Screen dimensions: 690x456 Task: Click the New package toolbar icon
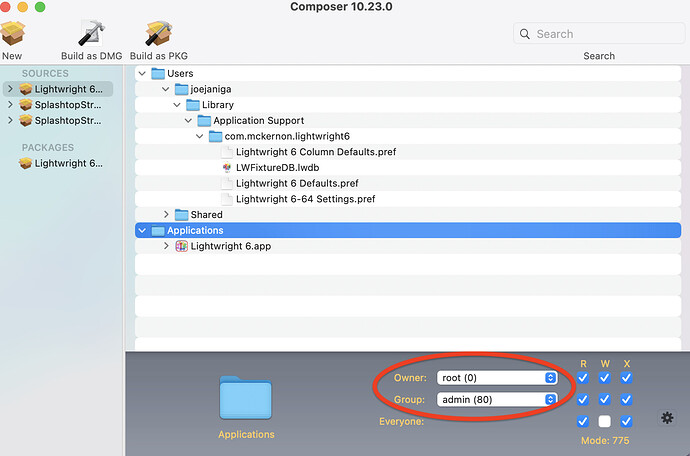pyautogui.click(x=12, y=33)
